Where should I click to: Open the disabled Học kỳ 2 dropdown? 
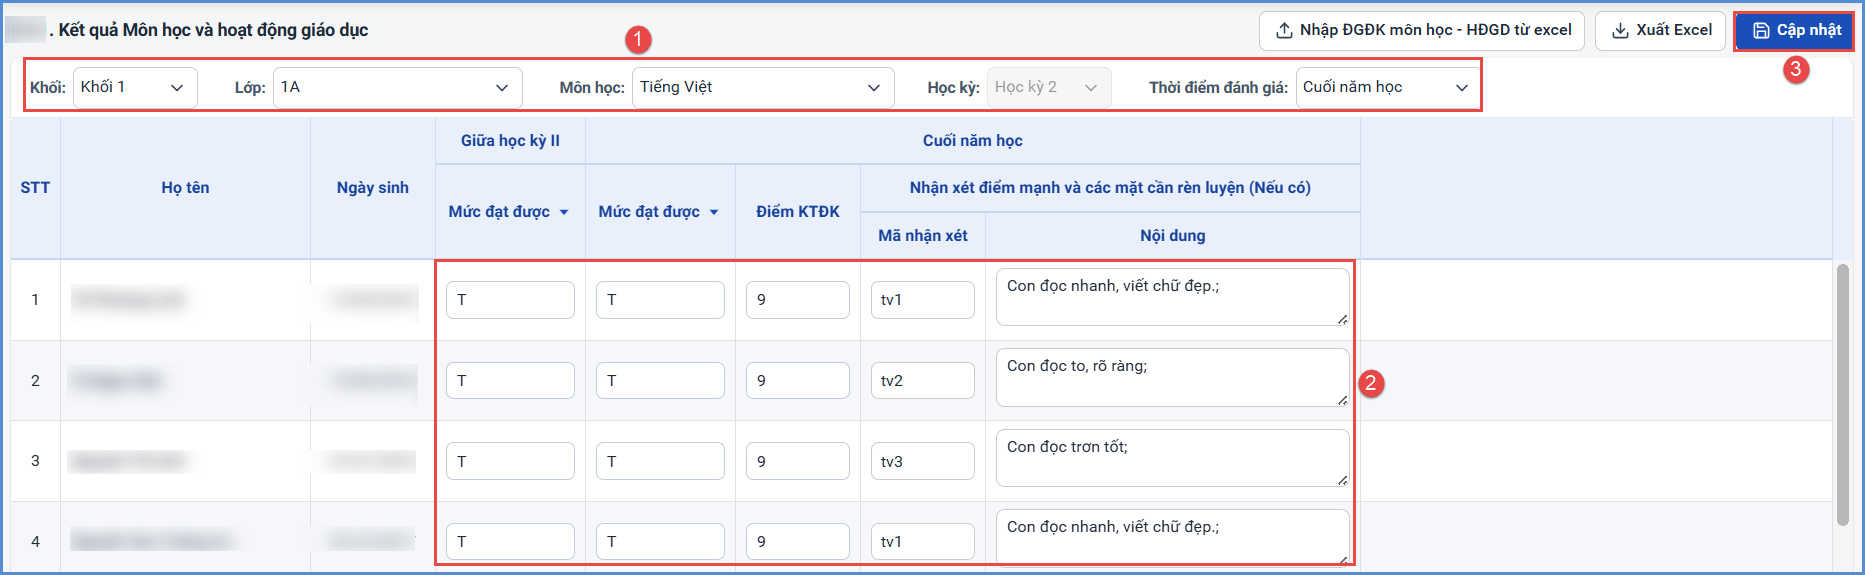pos(1049,87)
